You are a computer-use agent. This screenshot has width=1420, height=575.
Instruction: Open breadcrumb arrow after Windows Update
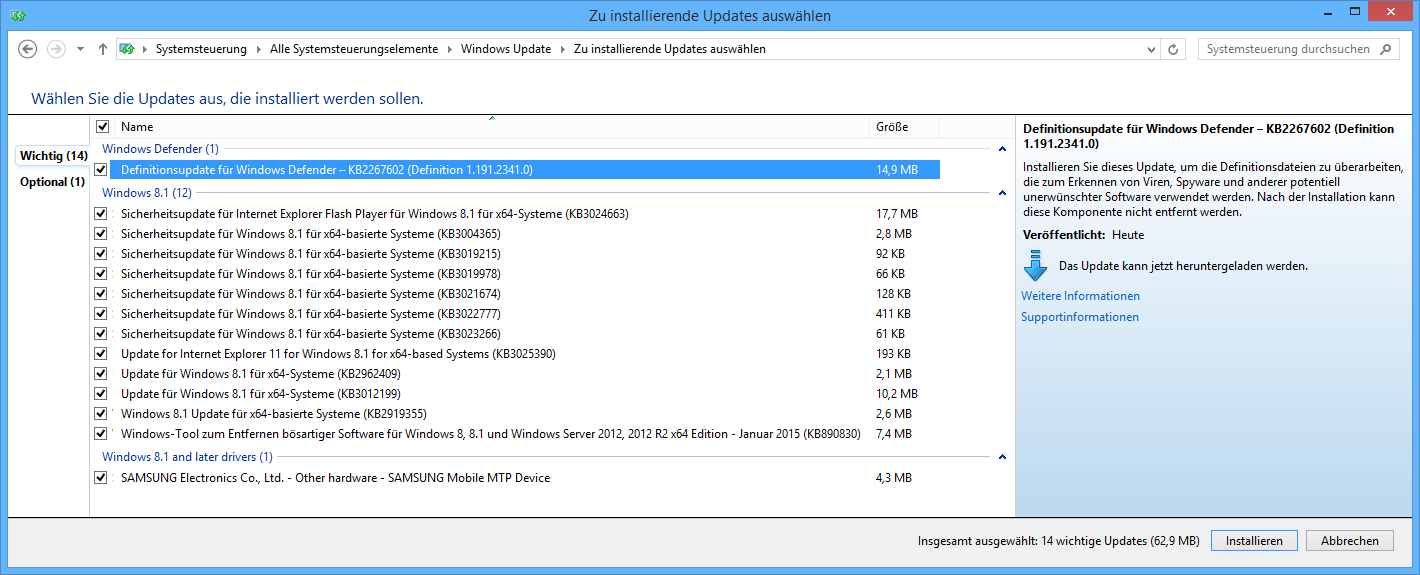click(x=562, y=49)
